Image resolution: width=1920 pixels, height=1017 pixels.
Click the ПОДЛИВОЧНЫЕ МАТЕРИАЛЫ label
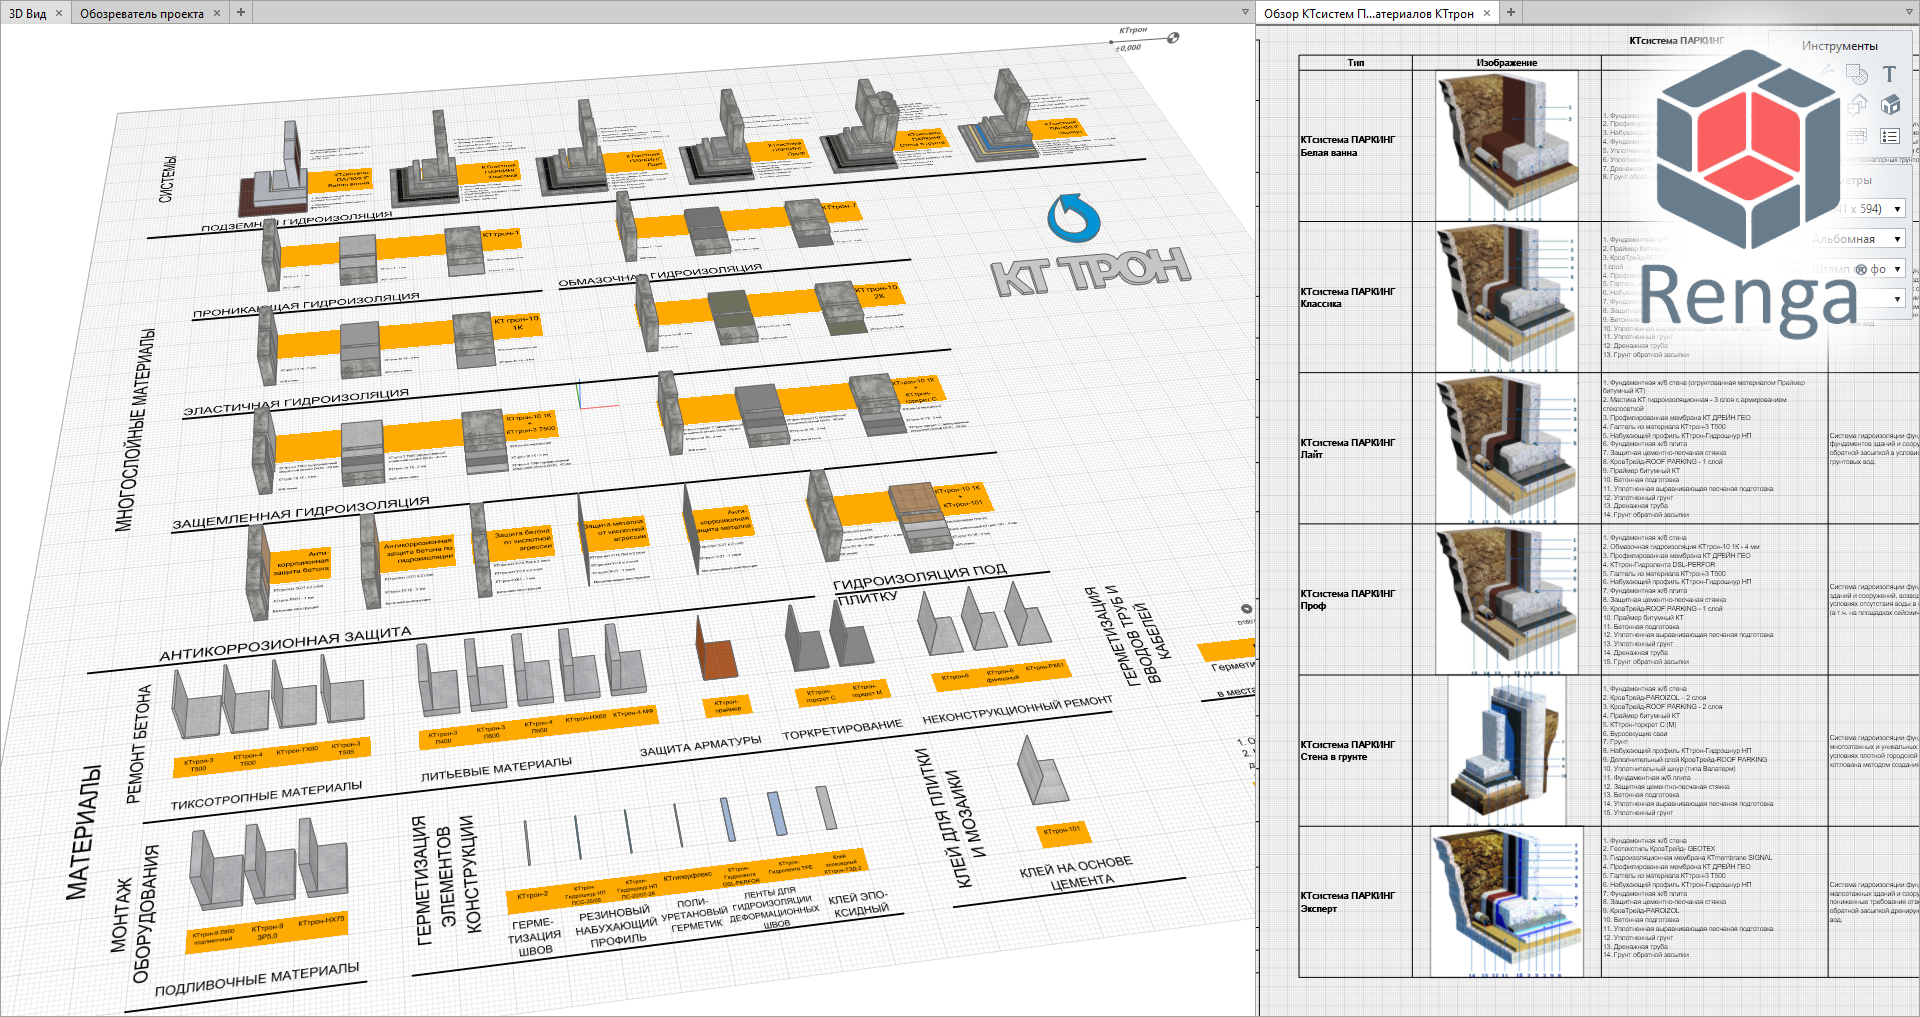tap(257, 978)
